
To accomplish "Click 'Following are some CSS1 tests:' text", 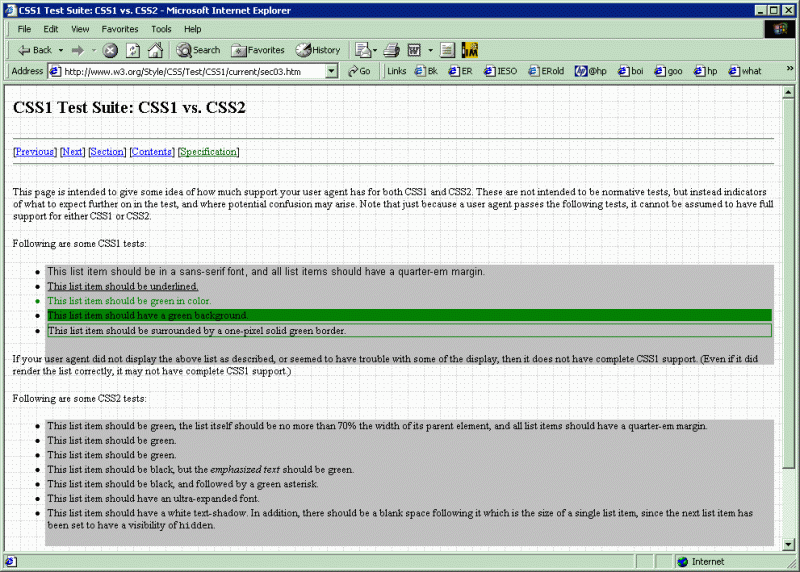I will [x=80, y=243].
